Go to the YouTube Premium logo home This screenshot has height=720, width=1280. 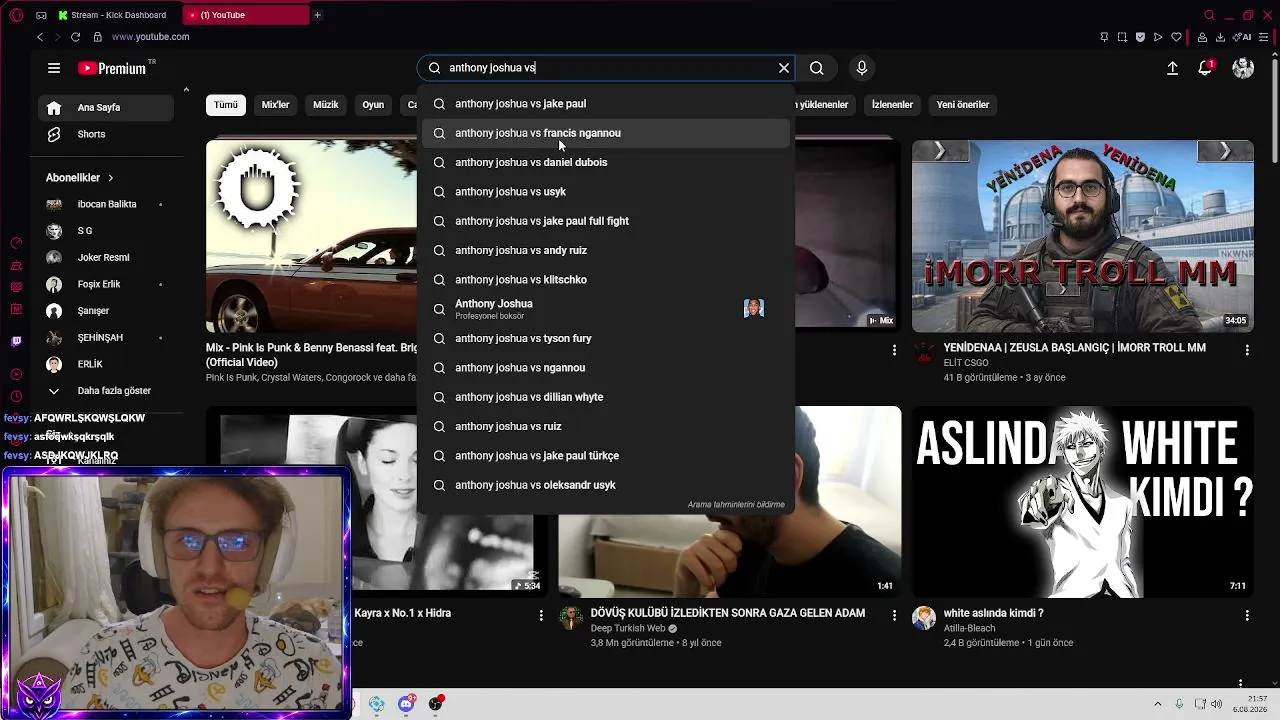click(x=112, y=68)
